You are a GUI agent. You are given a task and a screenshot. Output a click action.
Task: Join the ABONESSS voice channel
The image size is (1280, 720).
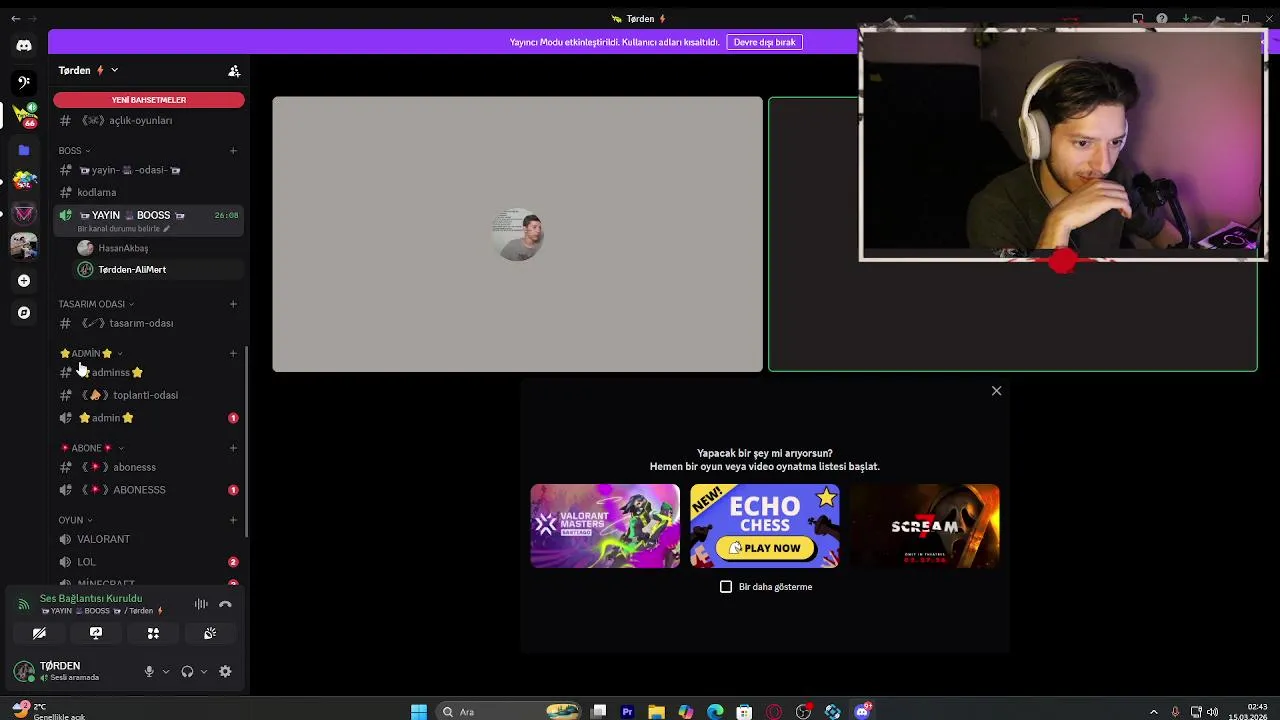pos(149,490)
